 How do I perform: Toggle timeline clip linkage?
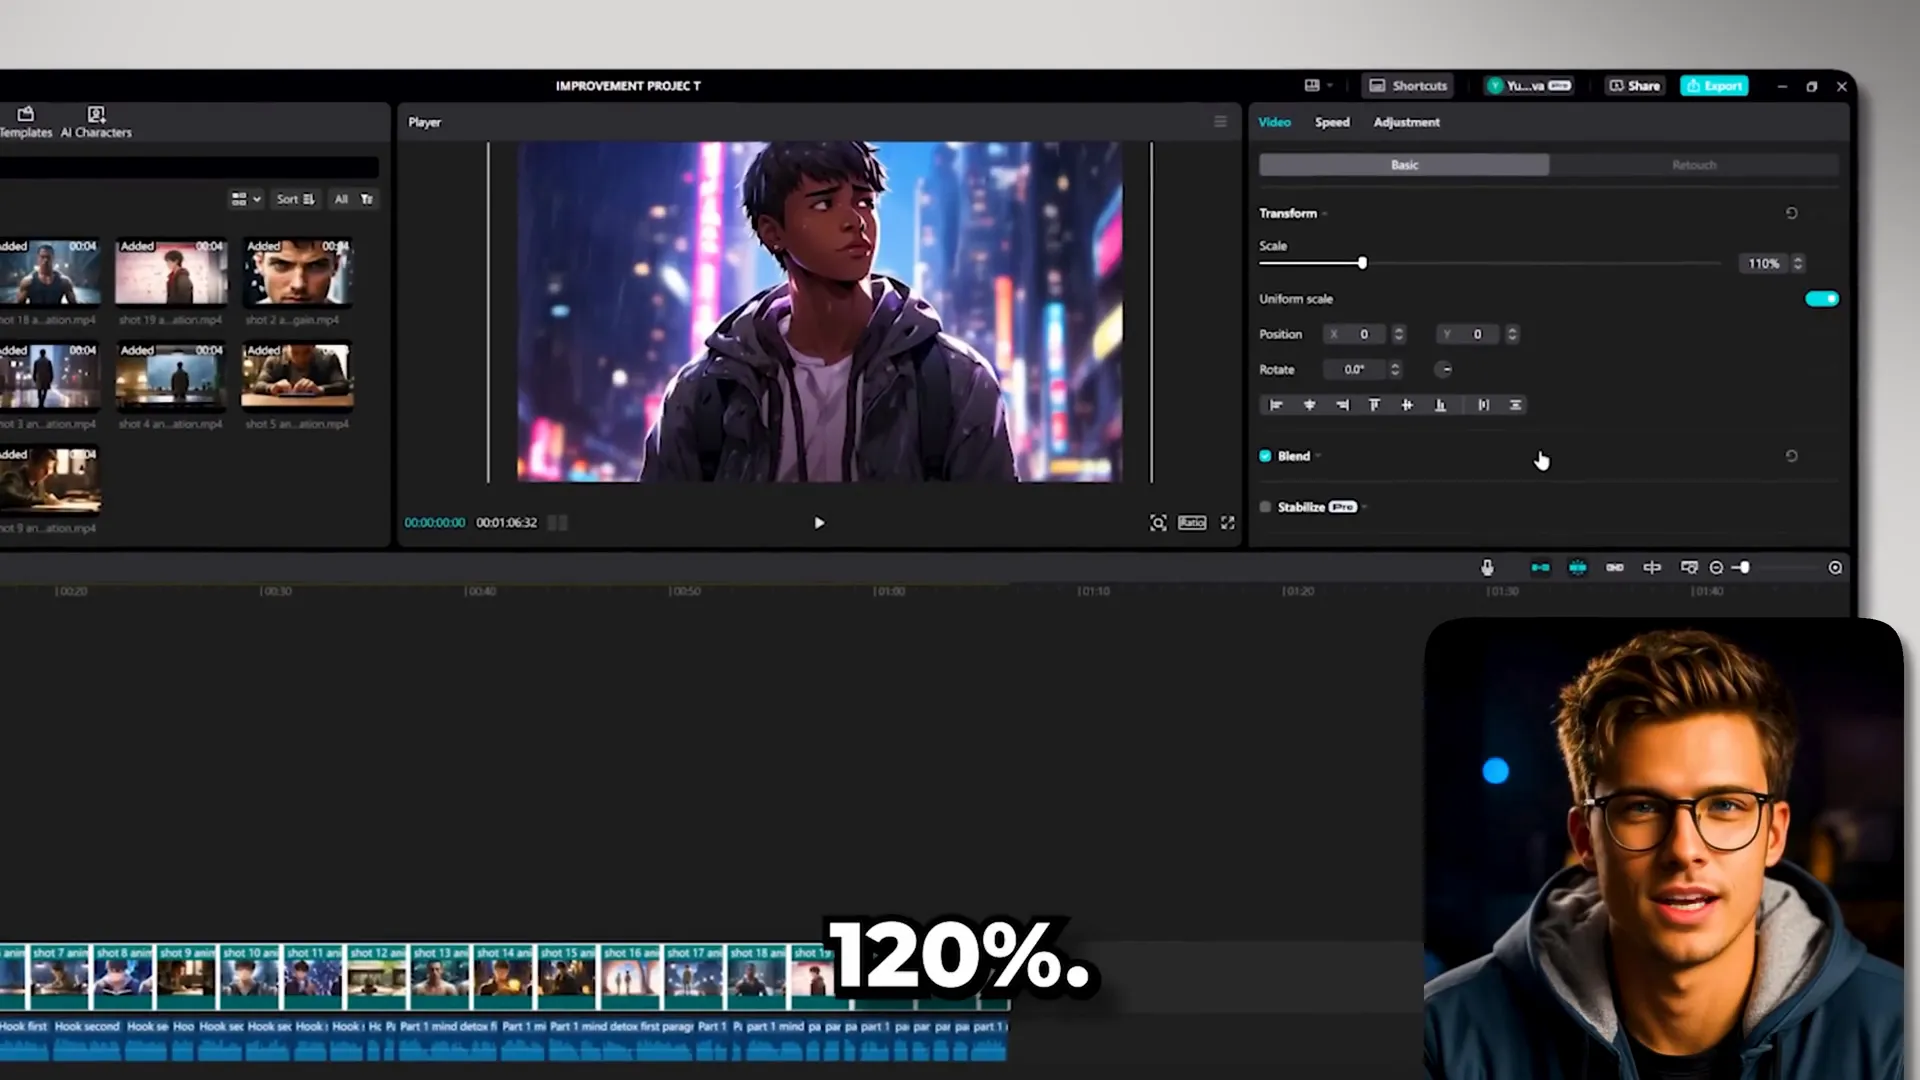(x=1615, y=568)
